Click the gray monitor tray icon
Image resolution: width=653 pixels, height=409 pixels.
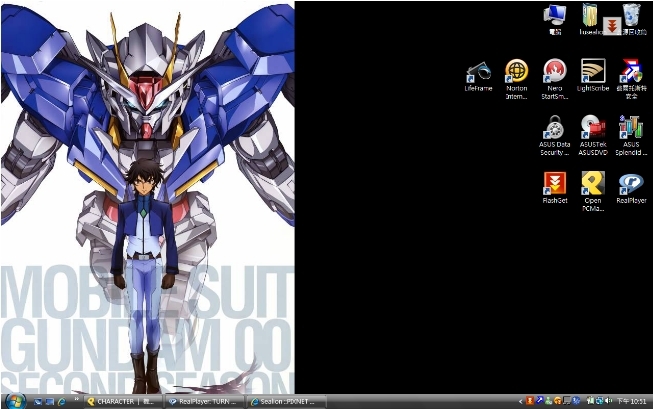(567, 401)
